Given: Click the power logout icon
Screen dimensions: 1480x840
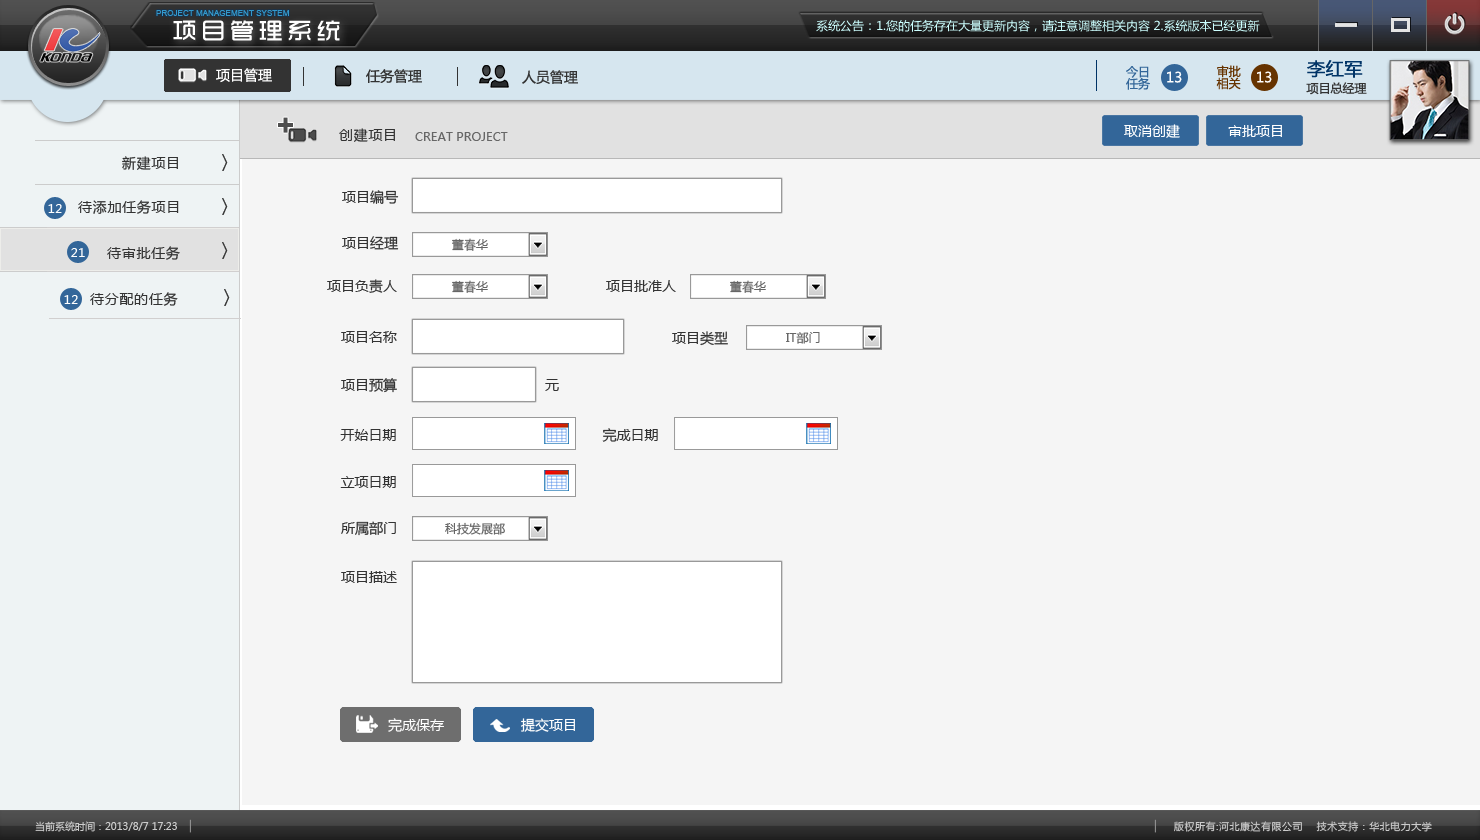Looking at the screenshot, I should (1455, 26).
